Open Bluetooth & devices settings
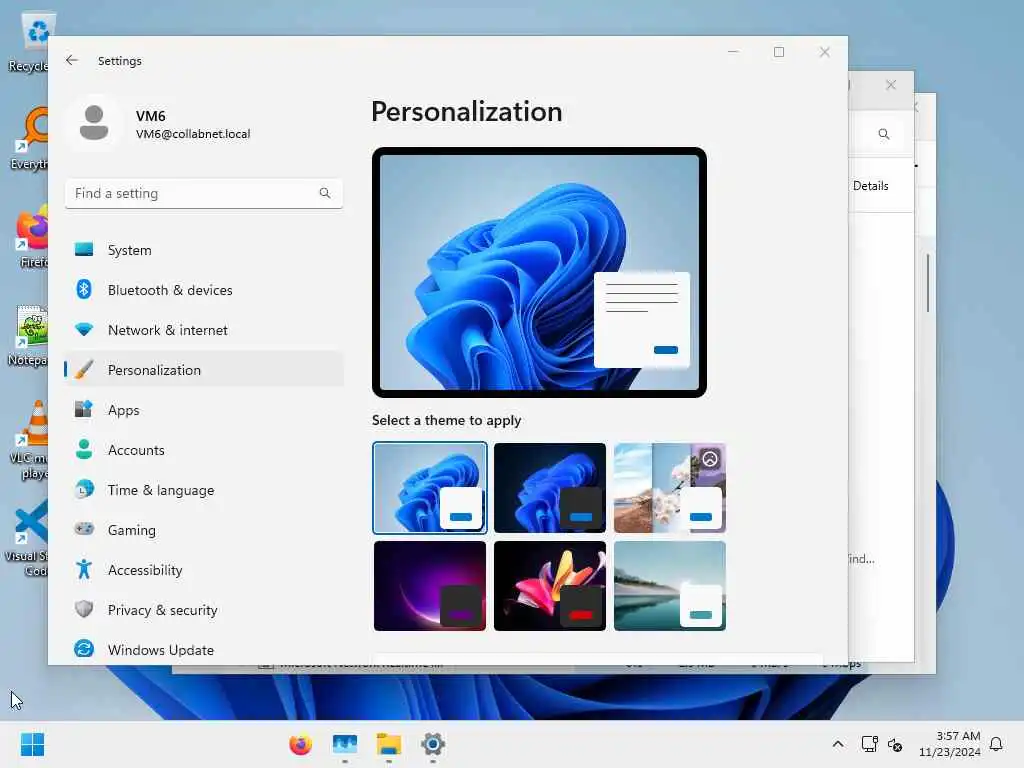The image size is (1024, 768). [204, 290]
